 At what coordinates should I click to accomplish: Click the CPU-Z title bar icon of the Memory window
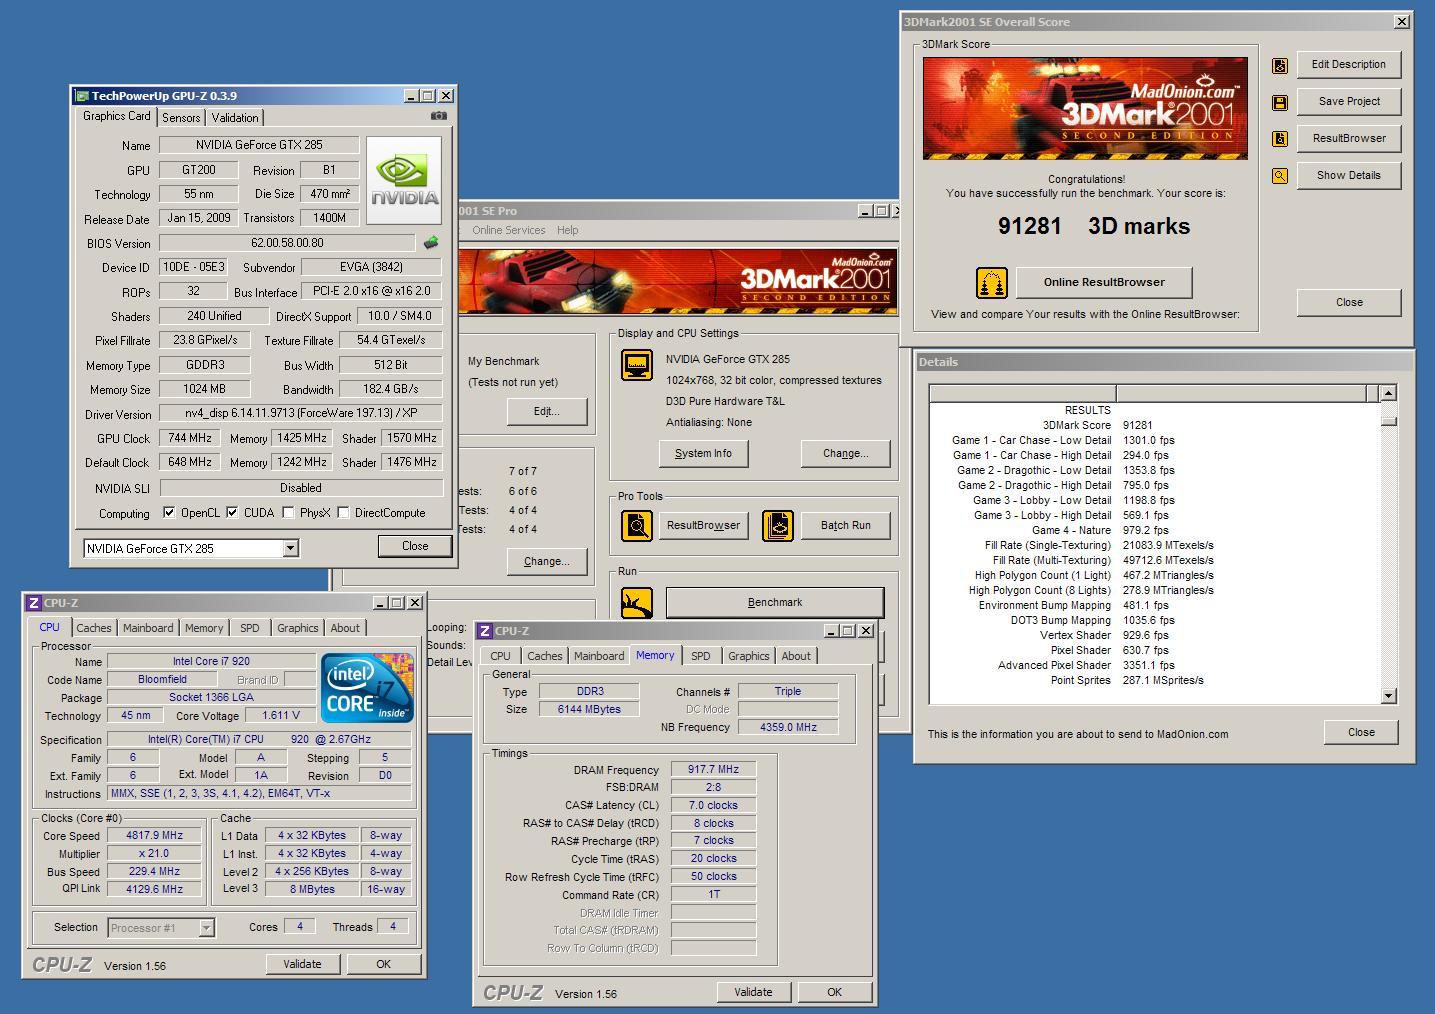tap(485, 631)
